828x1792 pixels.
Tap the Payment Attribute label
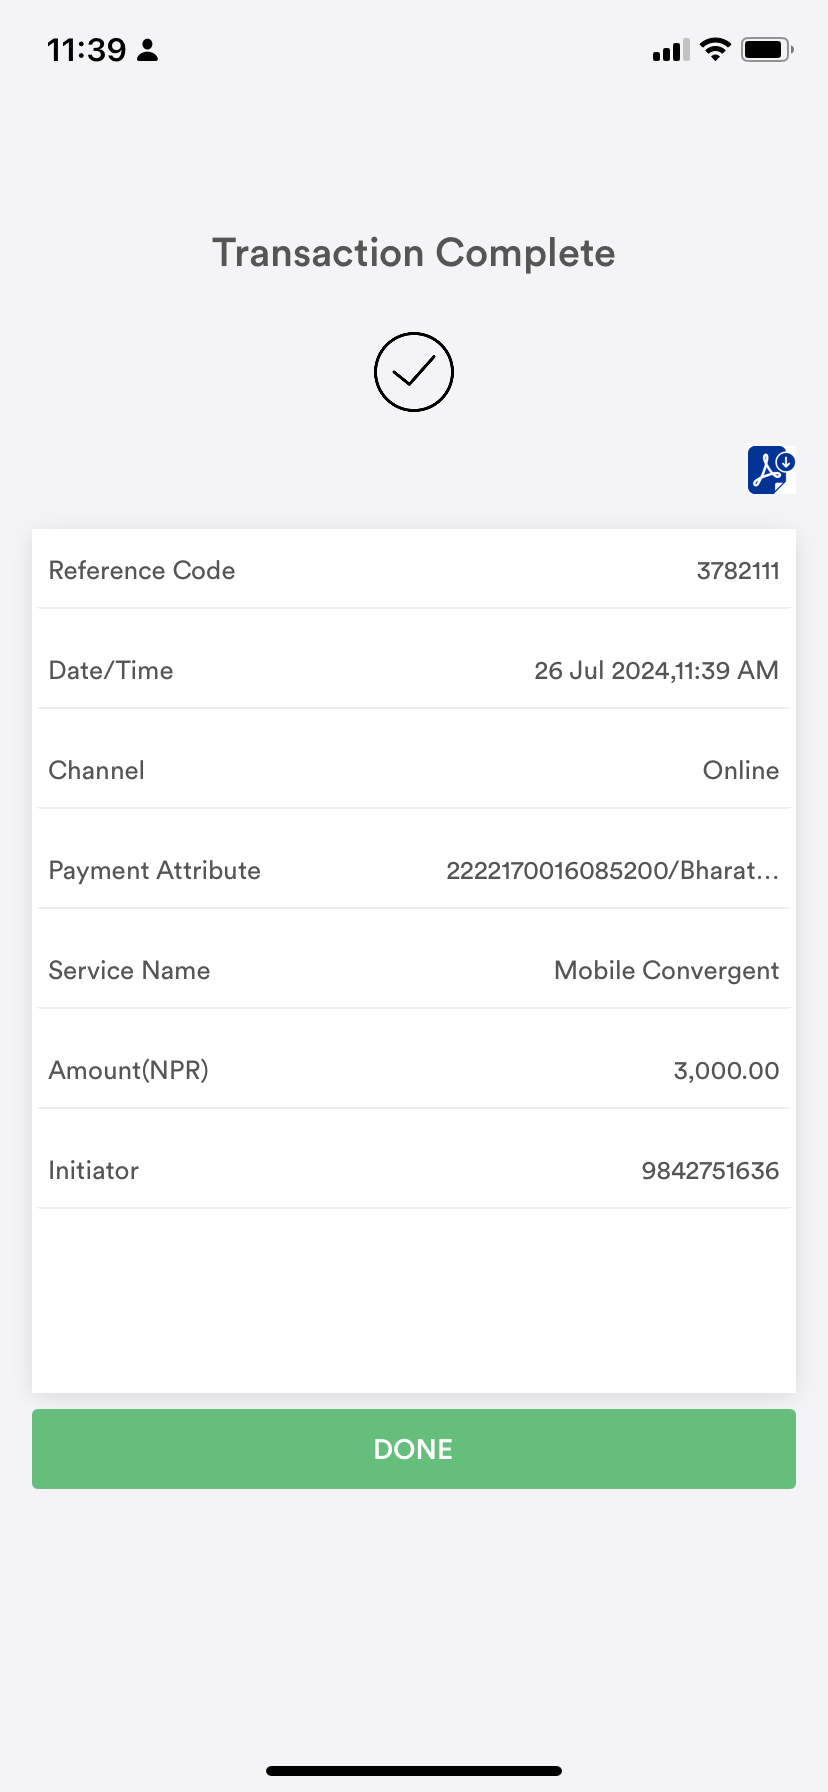tap(155, 871)
